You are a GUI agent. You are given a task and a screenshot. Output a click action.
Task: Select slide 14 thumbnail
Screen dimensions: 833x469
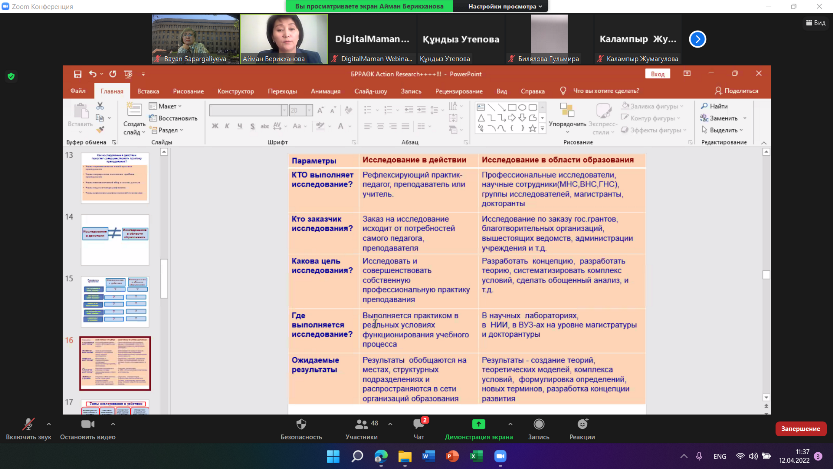pyautogui.click(x=114, y=238)
